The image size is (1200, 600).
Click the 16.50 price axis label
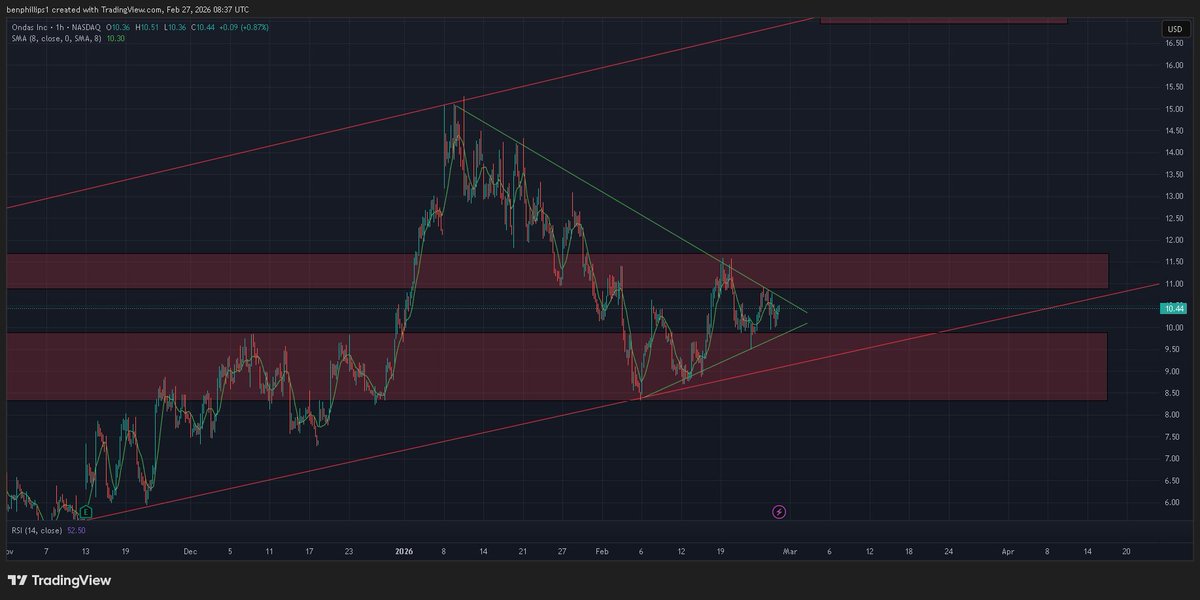point(1173,42)
